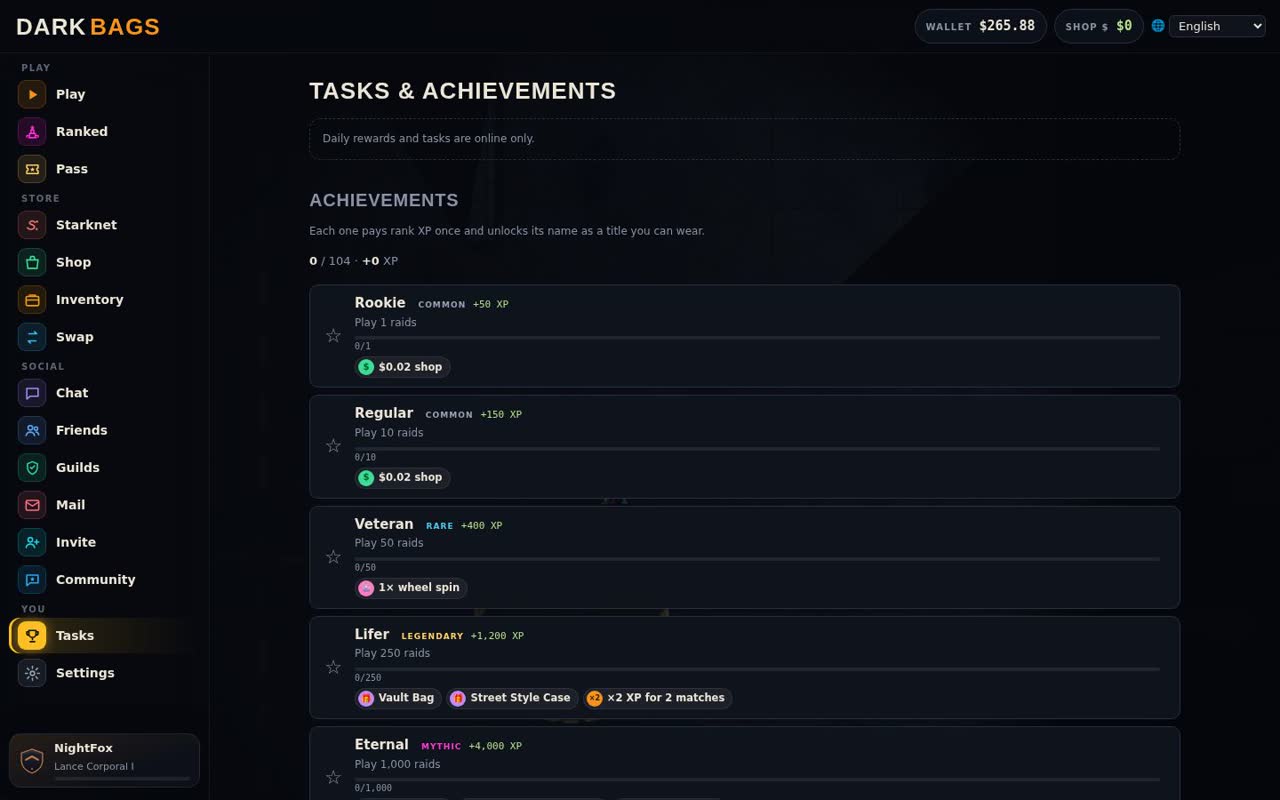Star the Lifer achievement
Screen dimensions: 1280x800
[x=334, y=667]
